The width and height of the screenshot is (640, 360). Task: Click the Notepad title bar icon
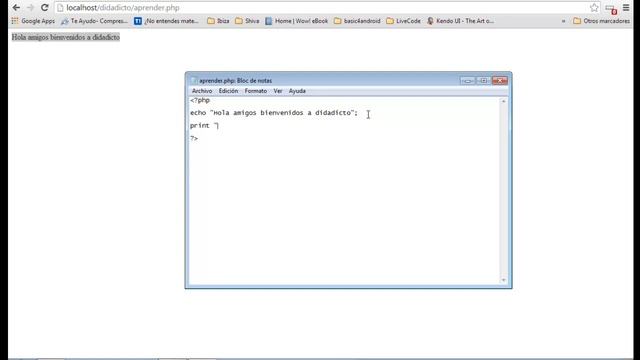[x=194, y=81]
